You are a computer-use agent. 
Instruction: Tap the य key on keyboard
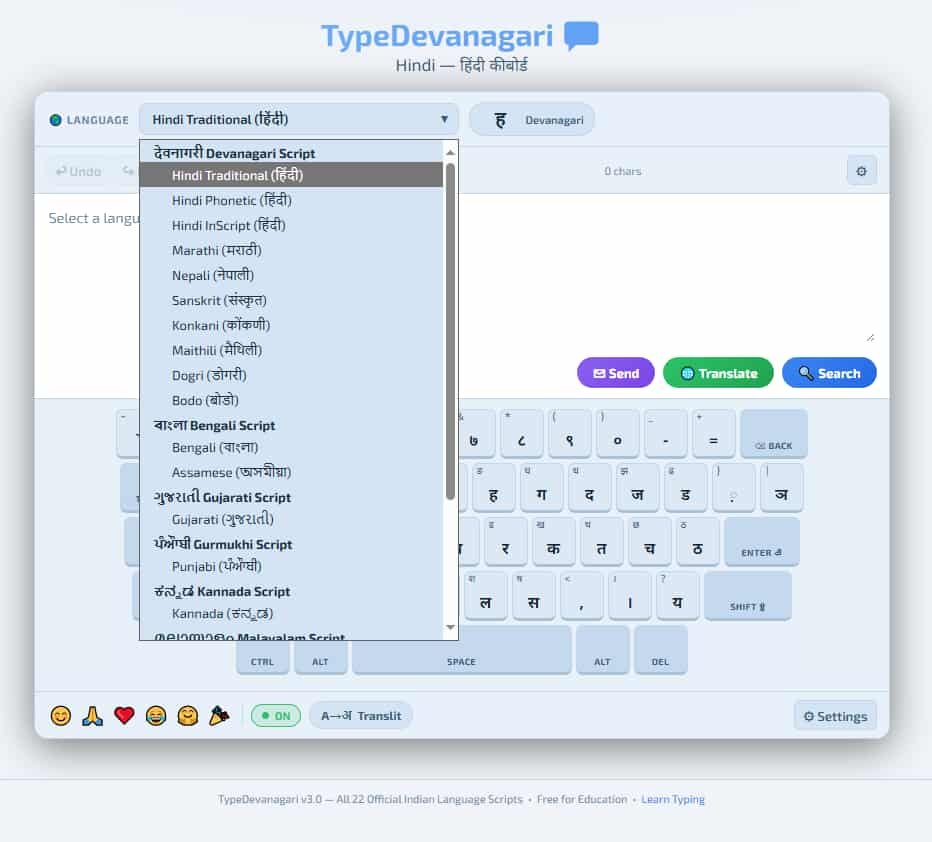click(x=678, y=596)
